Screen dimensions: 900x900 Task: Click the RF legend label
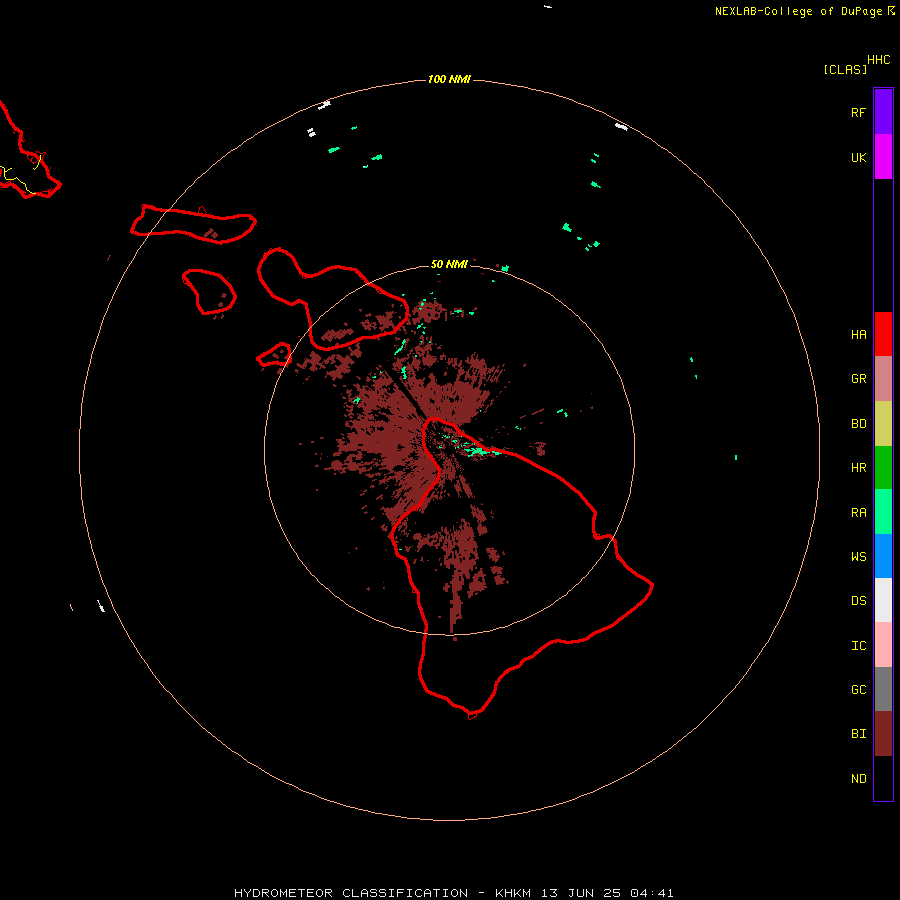(x=859, y=112)
